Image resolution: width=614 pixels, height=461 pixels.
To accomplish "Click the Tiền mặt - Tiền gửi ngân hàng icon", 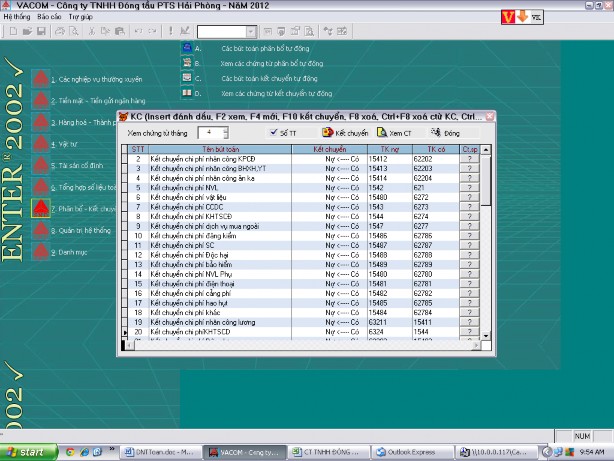I will [42, 100].
